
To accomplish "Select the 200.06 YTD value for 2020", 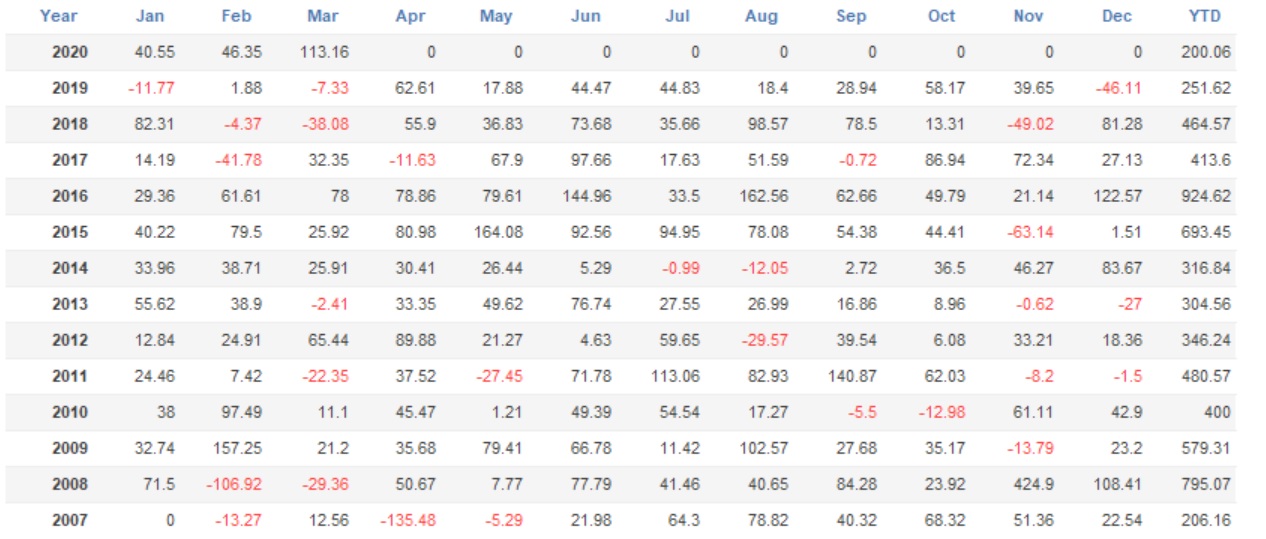I will pos(1205,52).
